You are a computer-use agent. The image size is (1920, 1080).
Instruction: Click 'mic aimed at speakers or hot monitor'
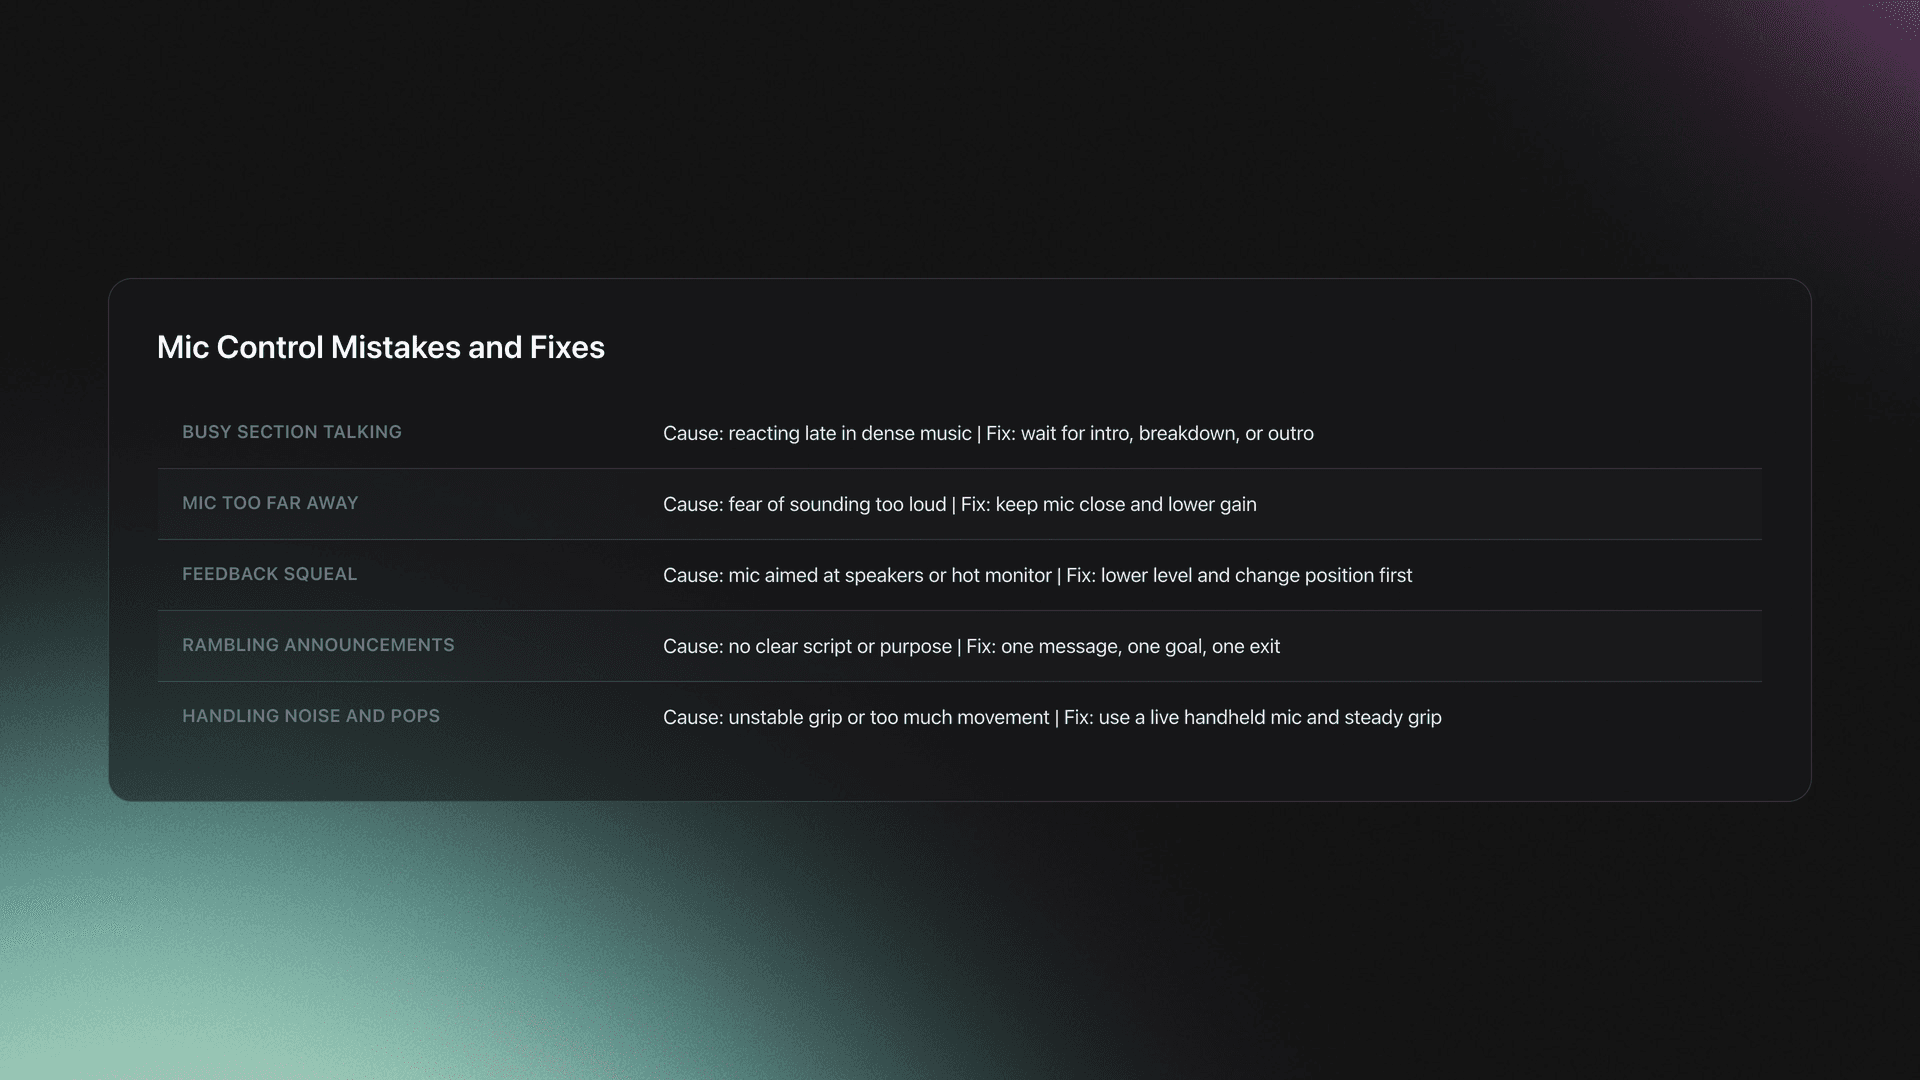(890, 575)
